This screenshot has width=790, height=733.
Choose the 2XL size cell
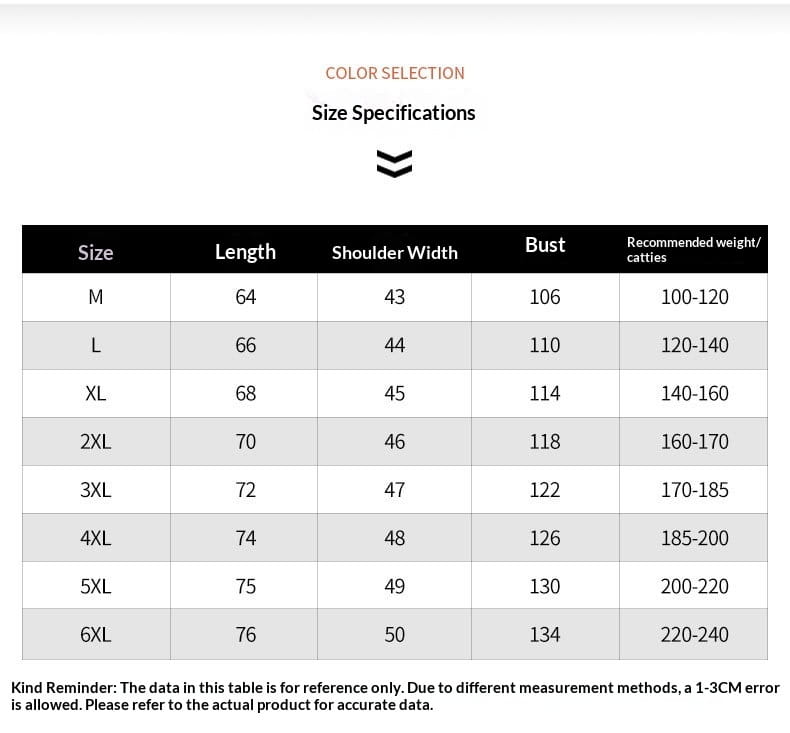point(96,442)
